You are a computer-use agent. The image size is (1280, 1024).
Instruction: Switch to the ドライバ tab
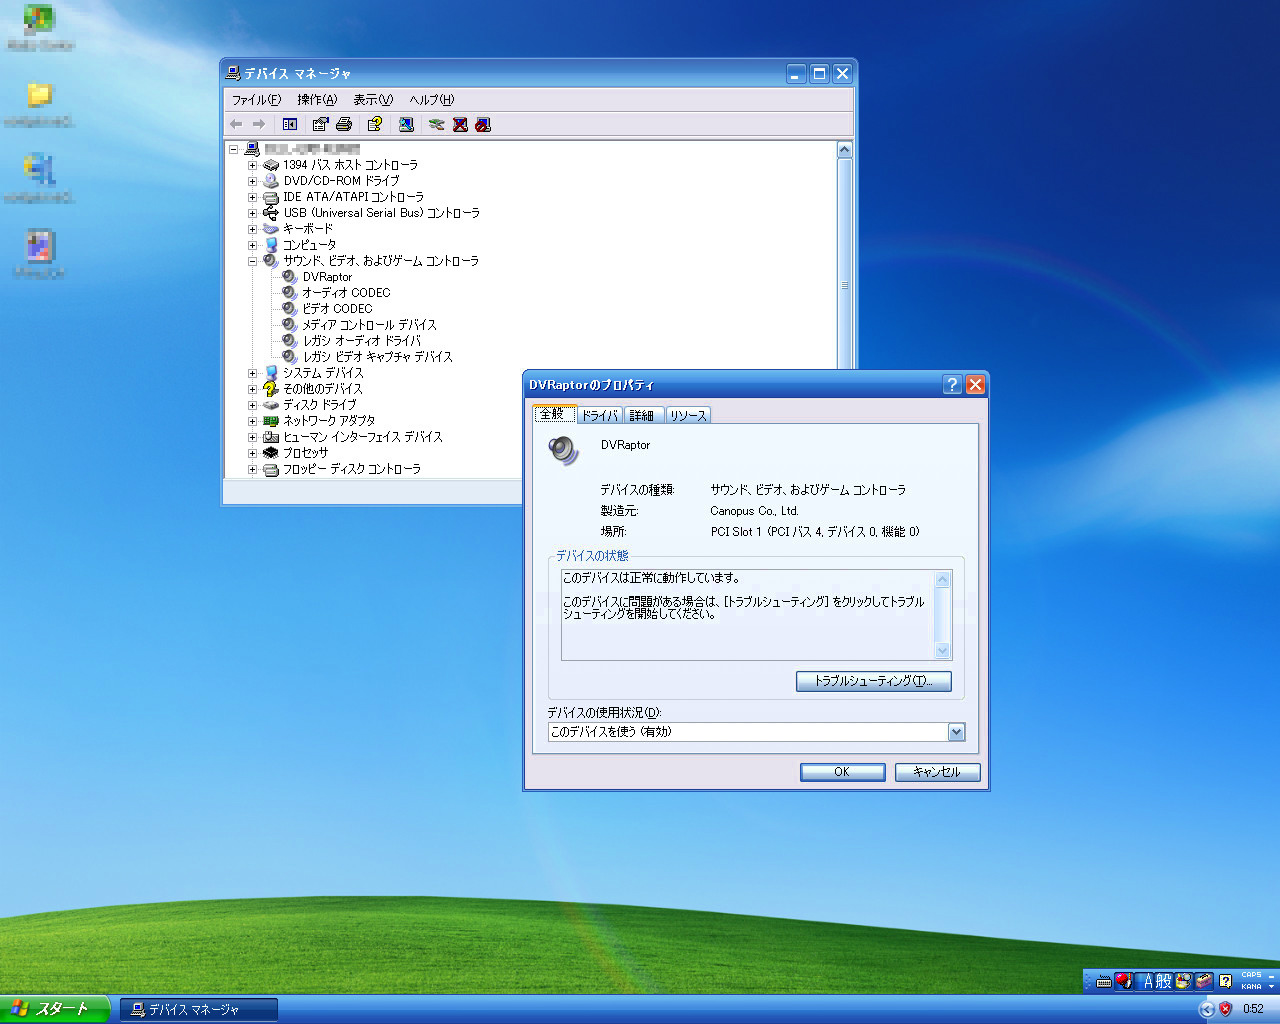pyautogui.click(x=600, y=415)
